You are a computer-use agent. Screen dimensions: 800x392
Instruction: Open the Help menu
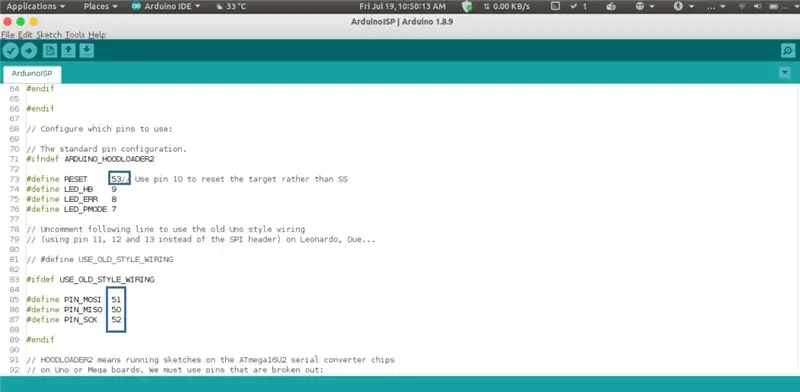pyautogui.click(x=97, y=35)
